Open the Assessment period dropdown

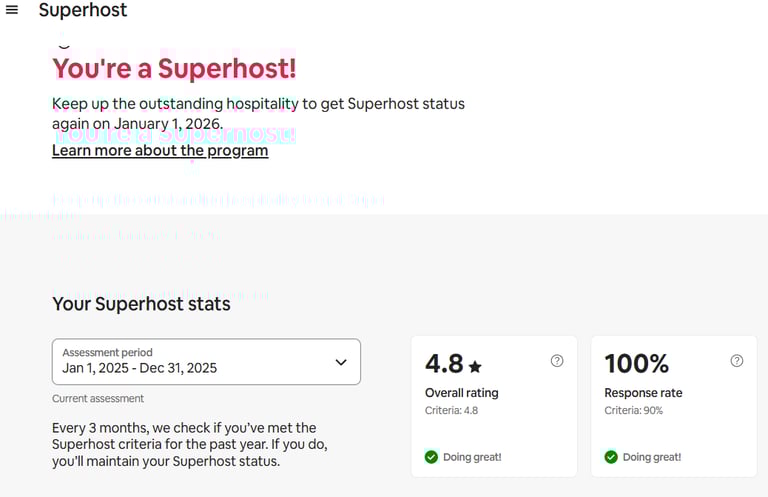point(206,362)
